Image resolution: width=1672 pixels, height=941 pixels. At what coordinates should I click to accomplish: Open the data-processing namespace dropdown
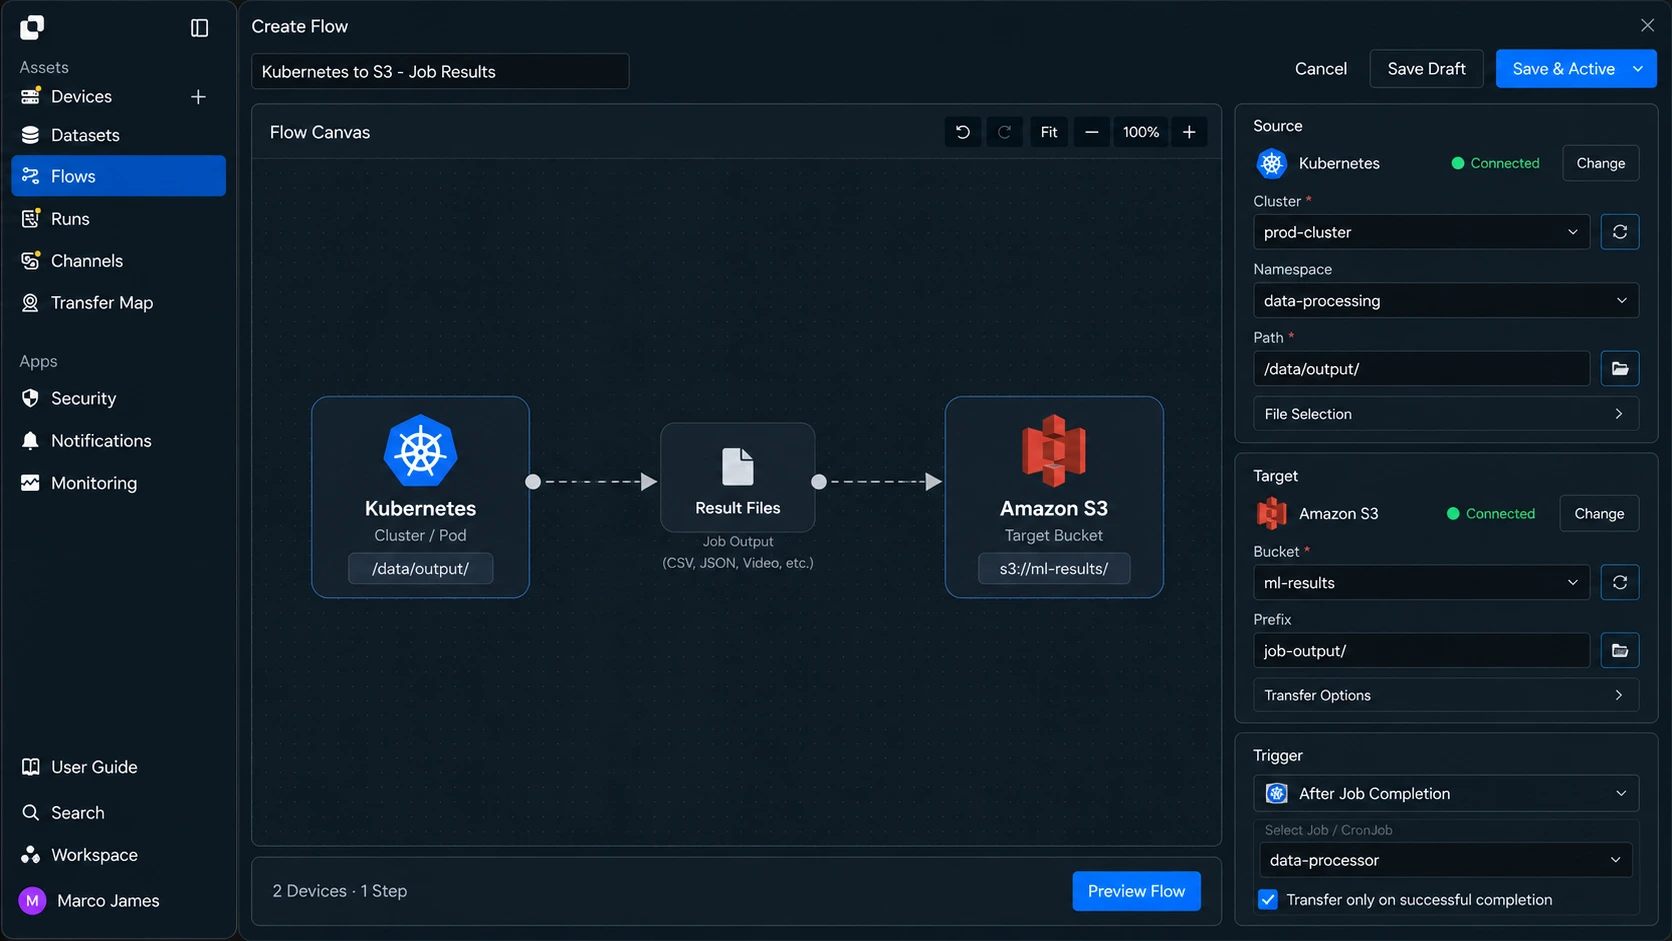pyautogui.click(x=1446, y=301)
